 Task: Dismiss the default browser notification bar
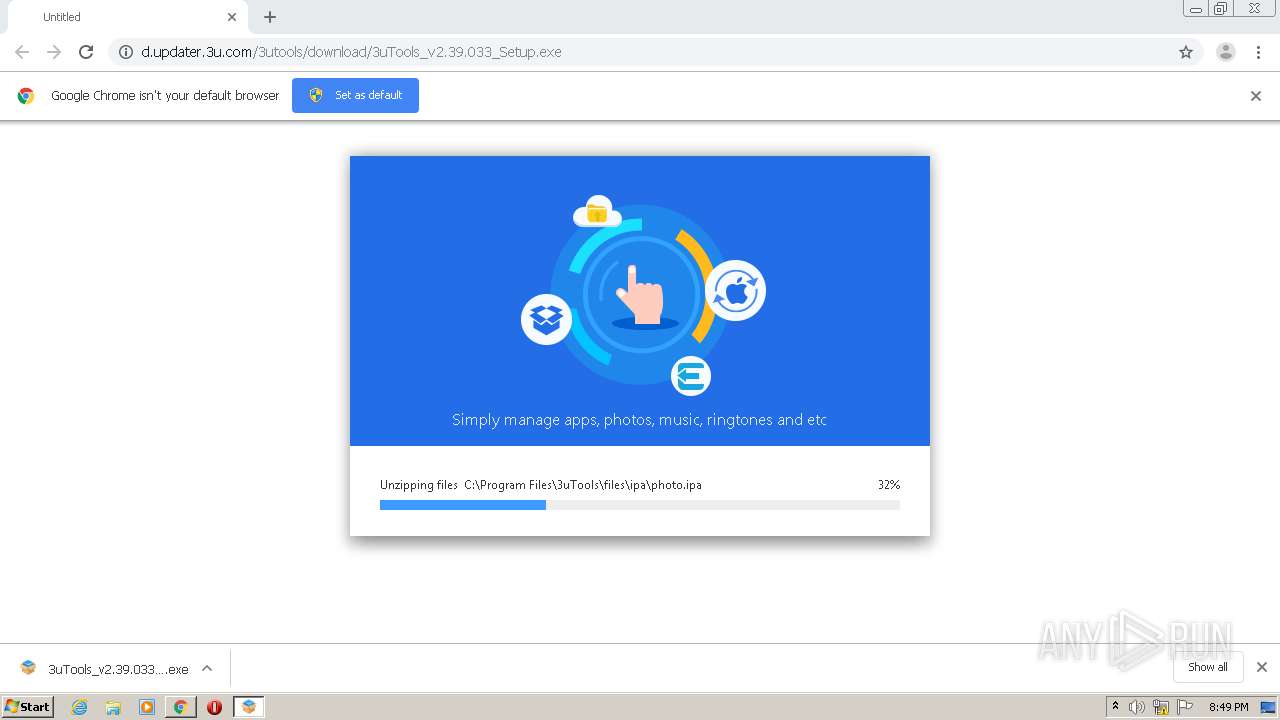pyautogui.click(x=1256, y=96)
